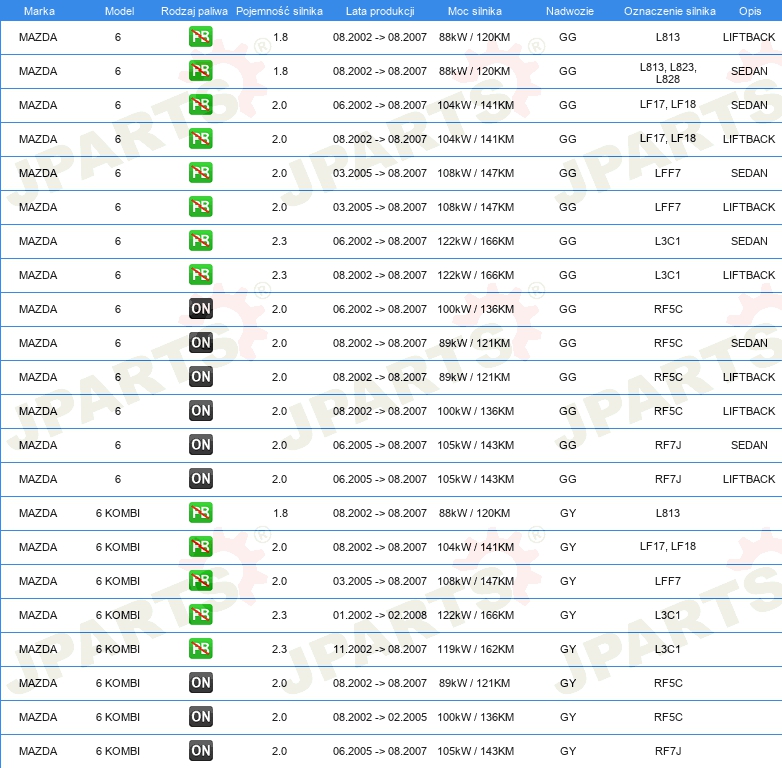782x768 pixels.
Task: Select 100kW / 136KM in RF5C Liftback row
Action: click(475, 411)
